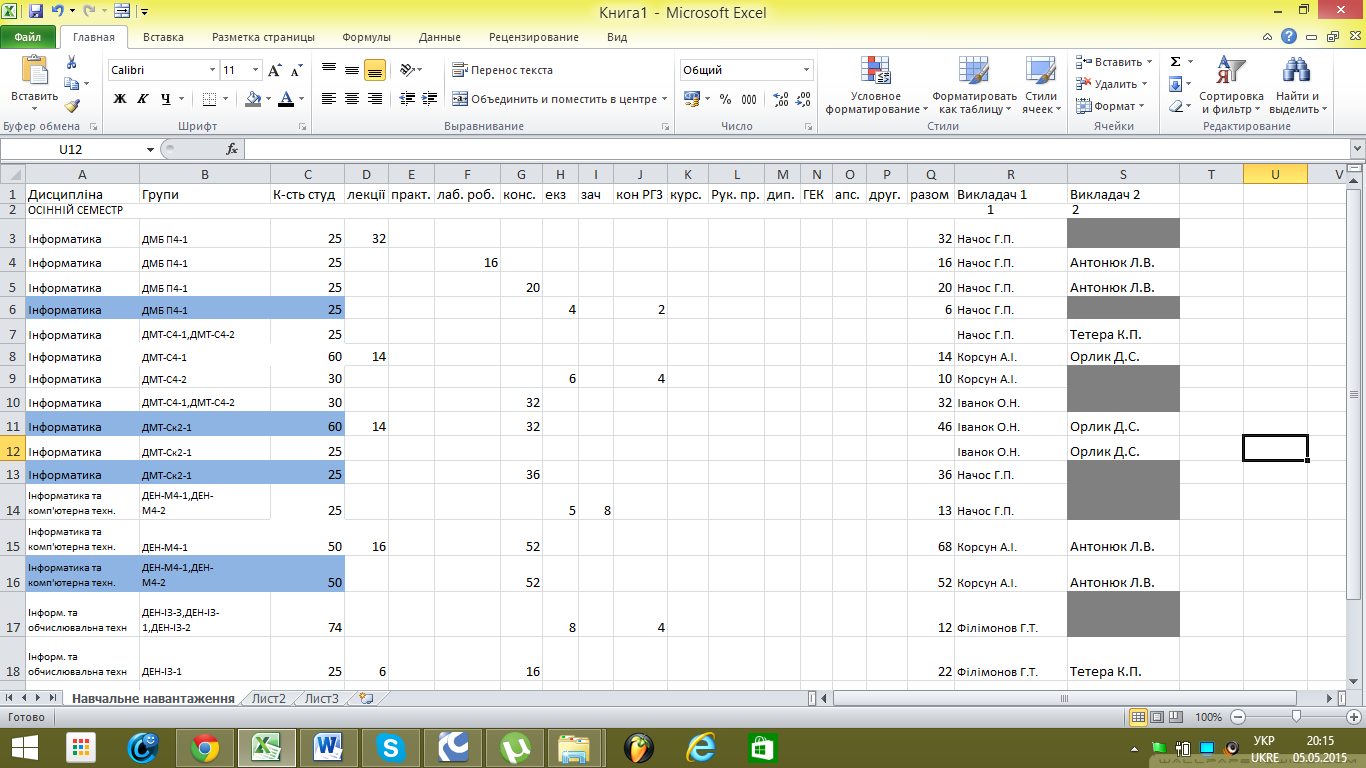
Task: Expand the Общий number format dropdown
Action: 807,70
